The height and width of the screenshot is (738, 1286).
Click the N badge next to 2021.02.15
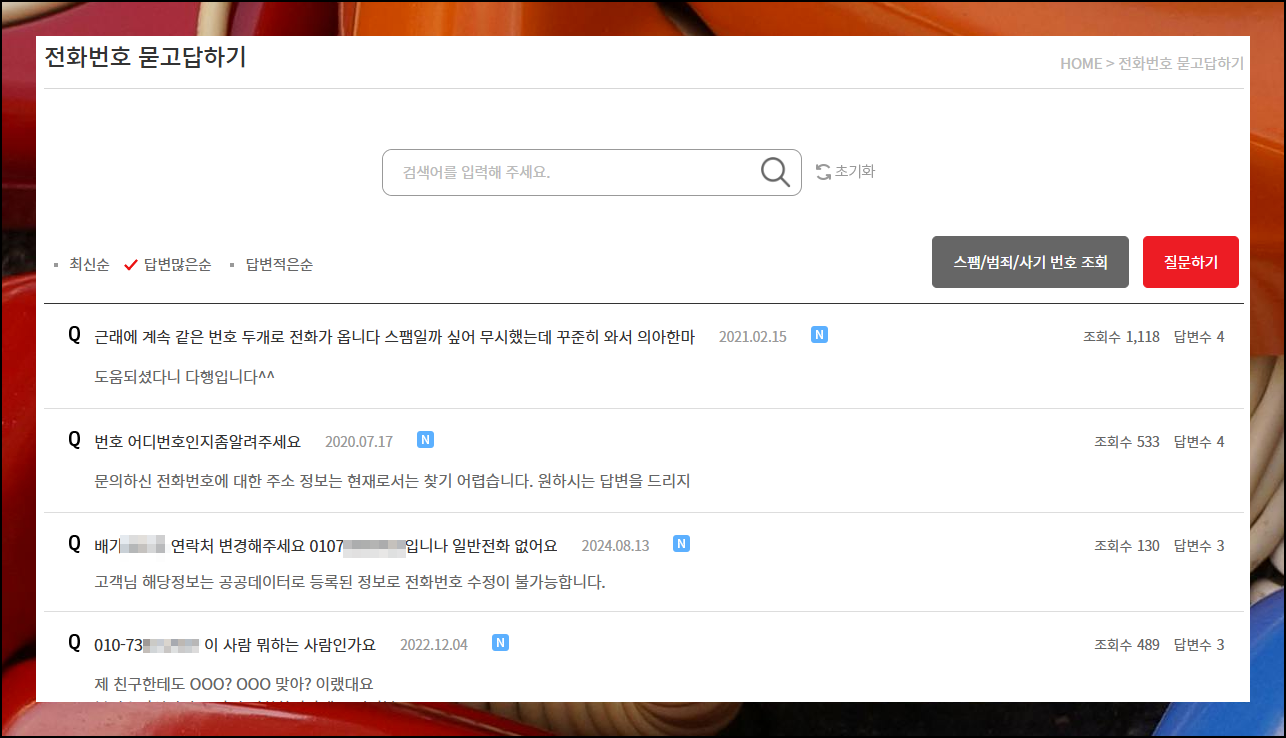(x=819, y=335)
